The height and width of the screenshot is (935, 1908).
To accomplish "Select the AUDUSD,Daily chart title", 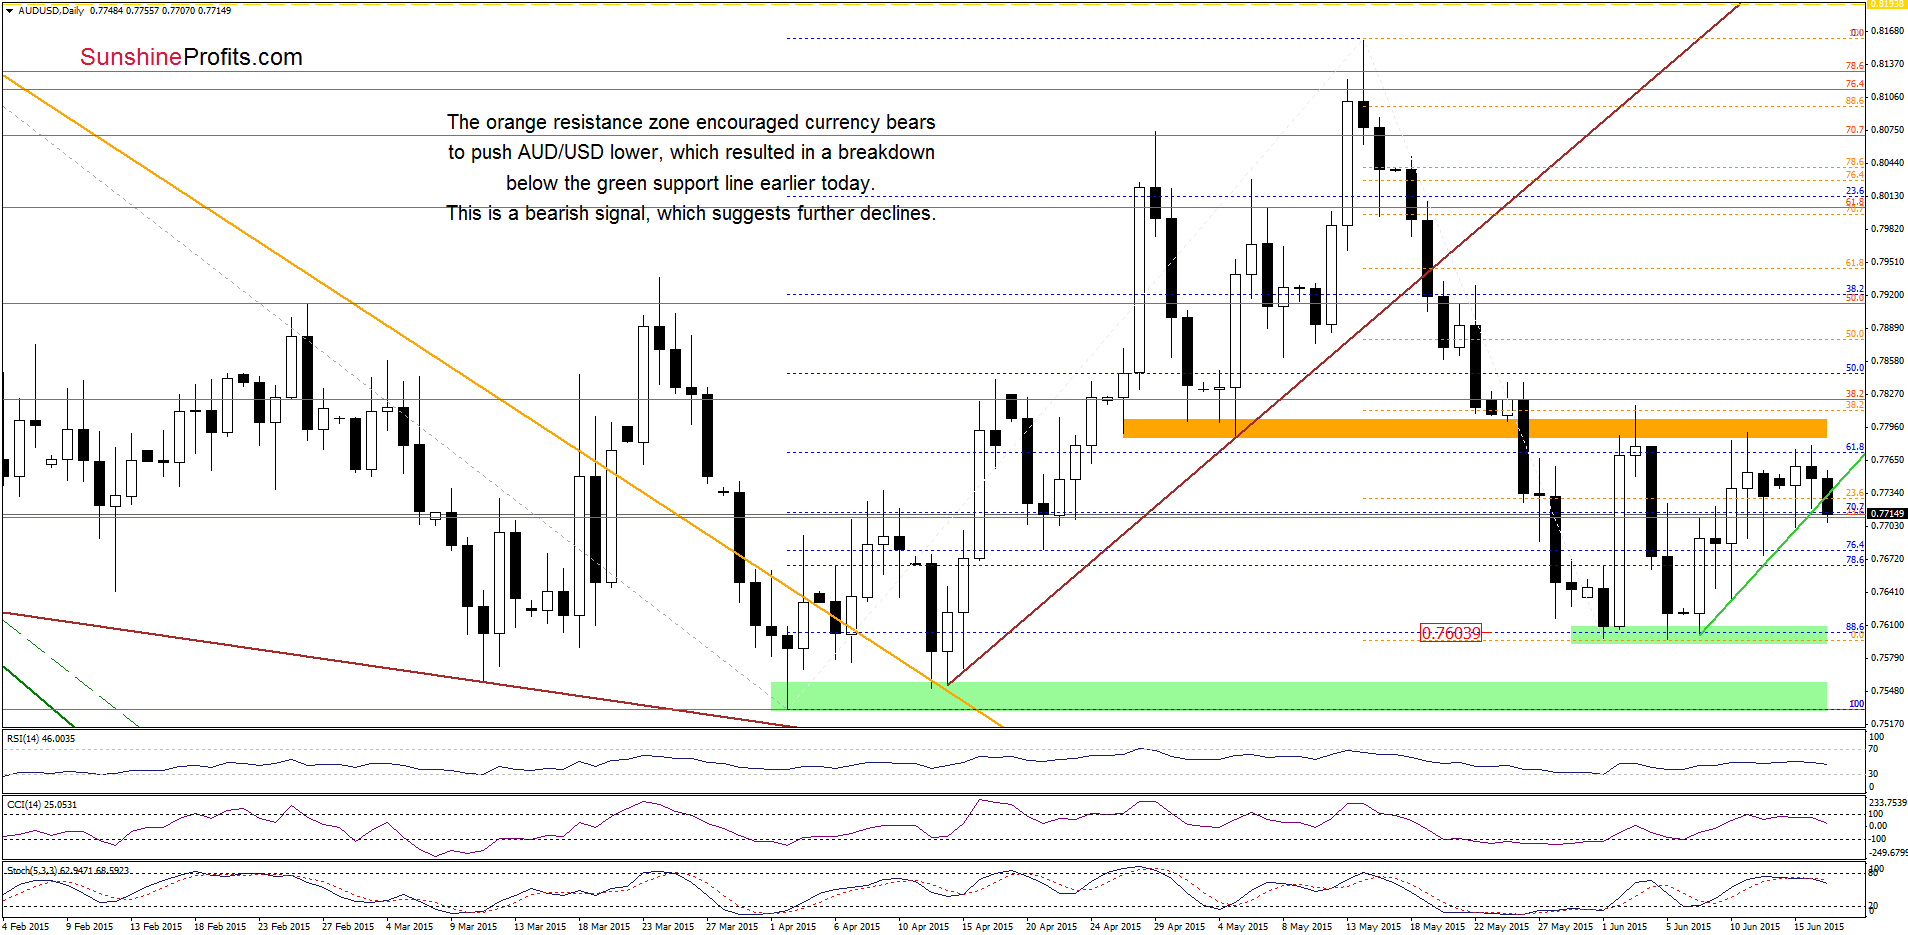I will pos(51,11).
